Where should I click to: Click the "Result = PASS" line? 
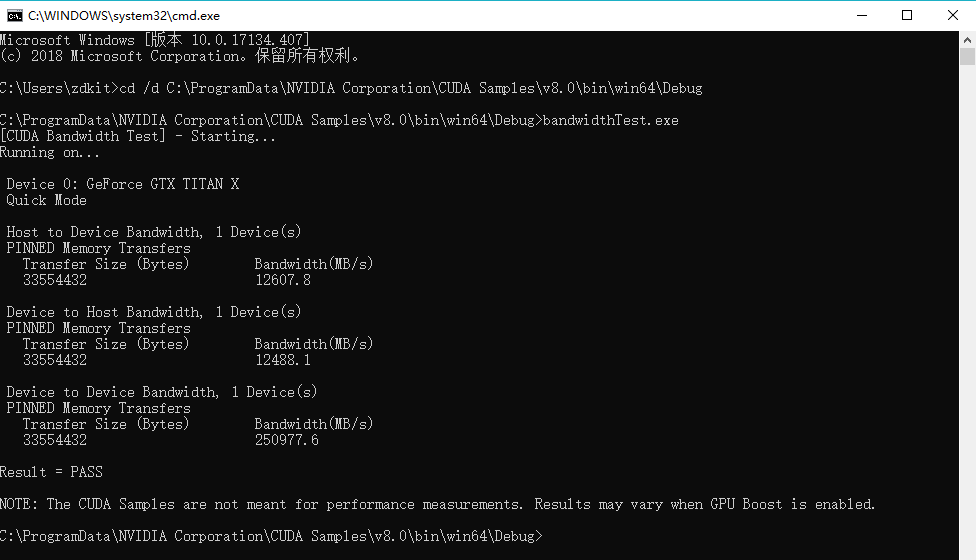[x=51, y=472]
